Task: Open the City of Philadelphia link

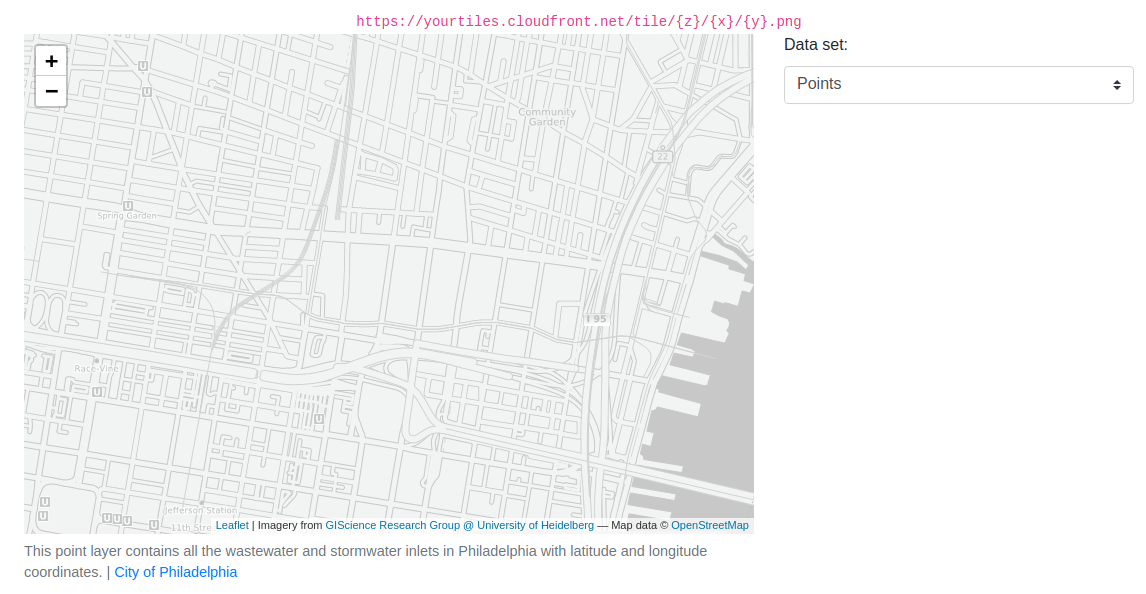Action: pos(176,572)
